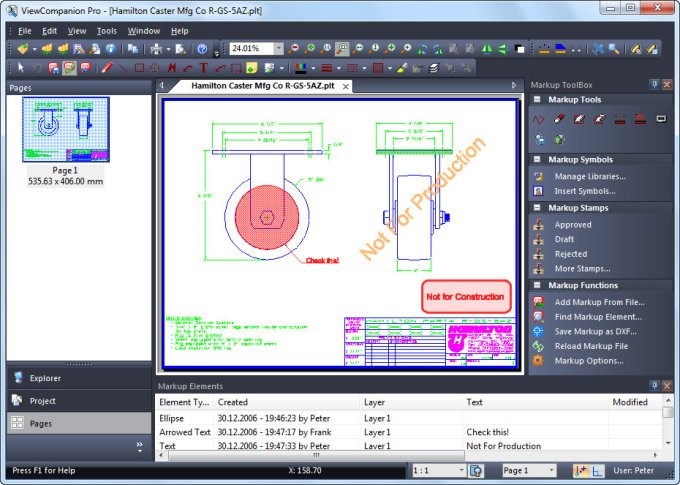Click the red zoom out magnifier
Image resolution: width=680 pixels, height=485 pixels.
[294, 49]
